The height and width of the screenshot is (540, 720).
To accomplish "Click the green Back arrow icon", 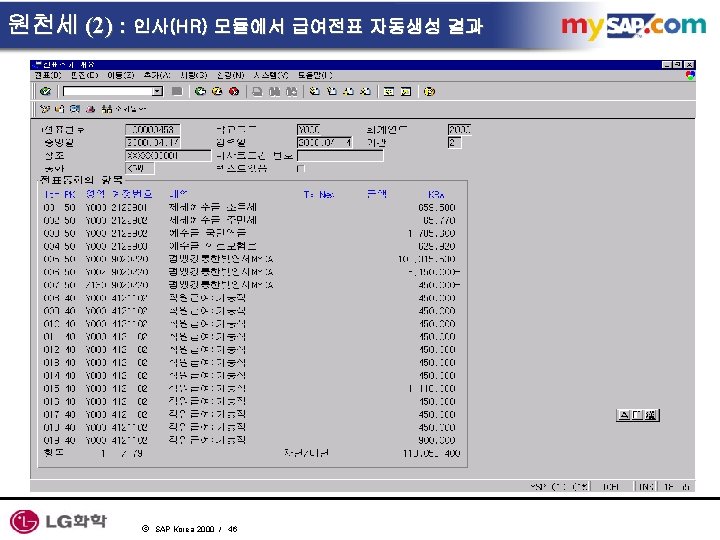I will click(x=200, y=91).
